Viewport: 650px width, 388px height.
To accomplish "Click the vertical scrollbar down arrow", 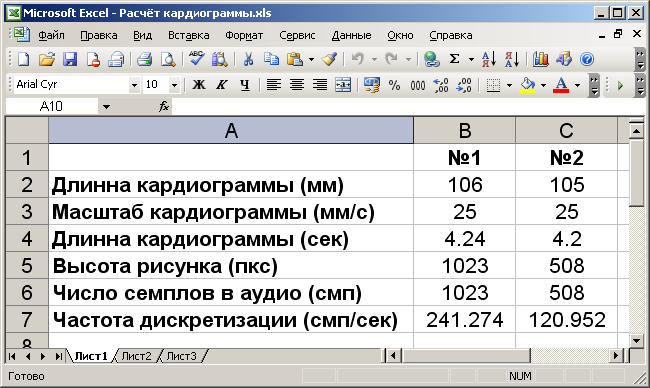I will tap(636, 340).
